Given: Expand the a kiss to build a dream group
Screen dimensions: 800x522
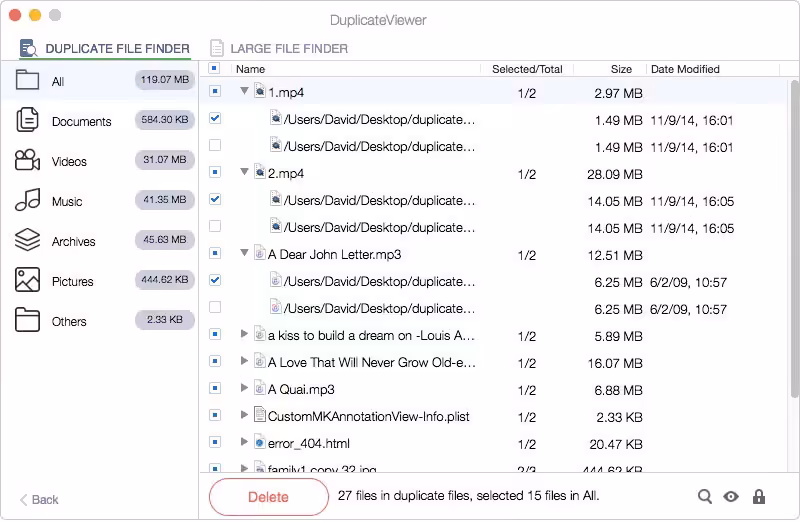Looking at the screenshot, I should tap(244, 334).
